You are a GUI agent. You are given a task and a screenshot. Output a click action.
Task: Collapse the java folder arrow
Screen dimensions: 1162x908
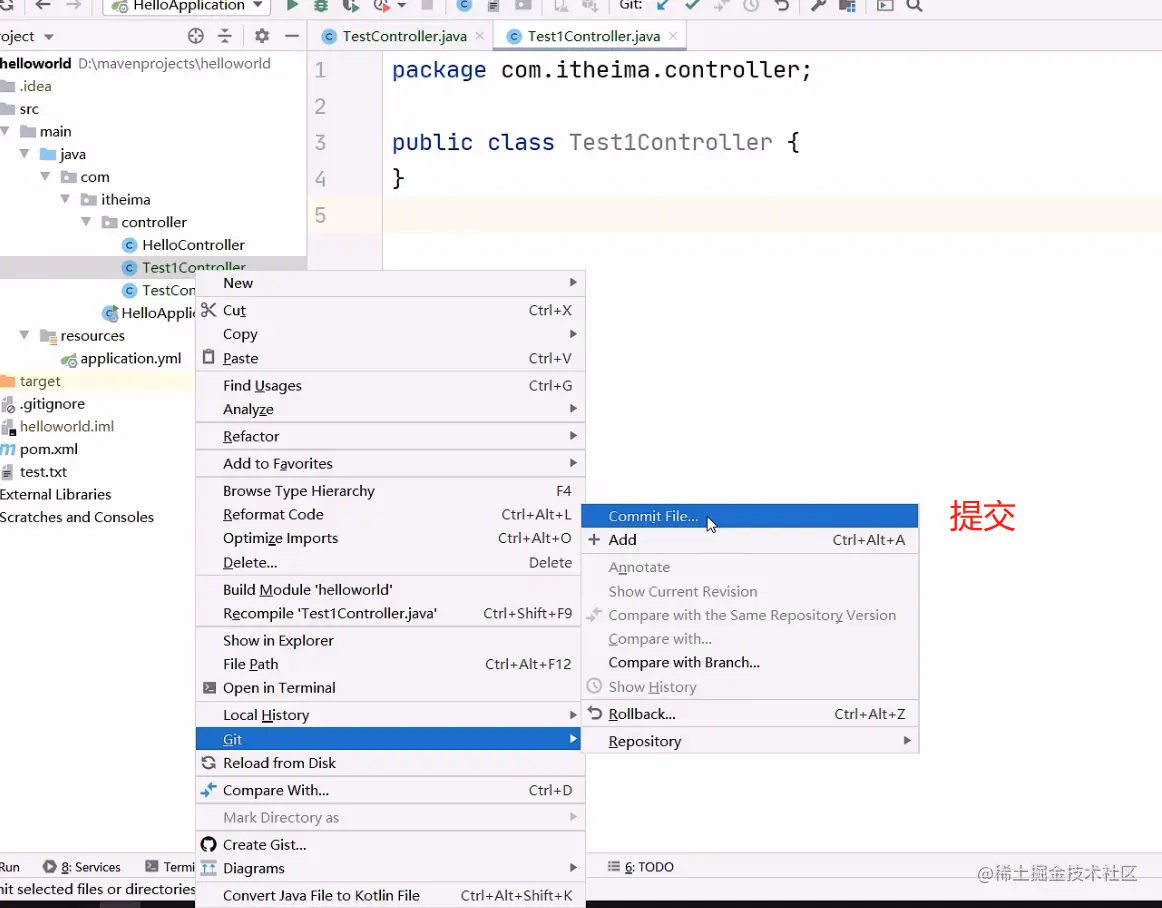coord(25,153)
